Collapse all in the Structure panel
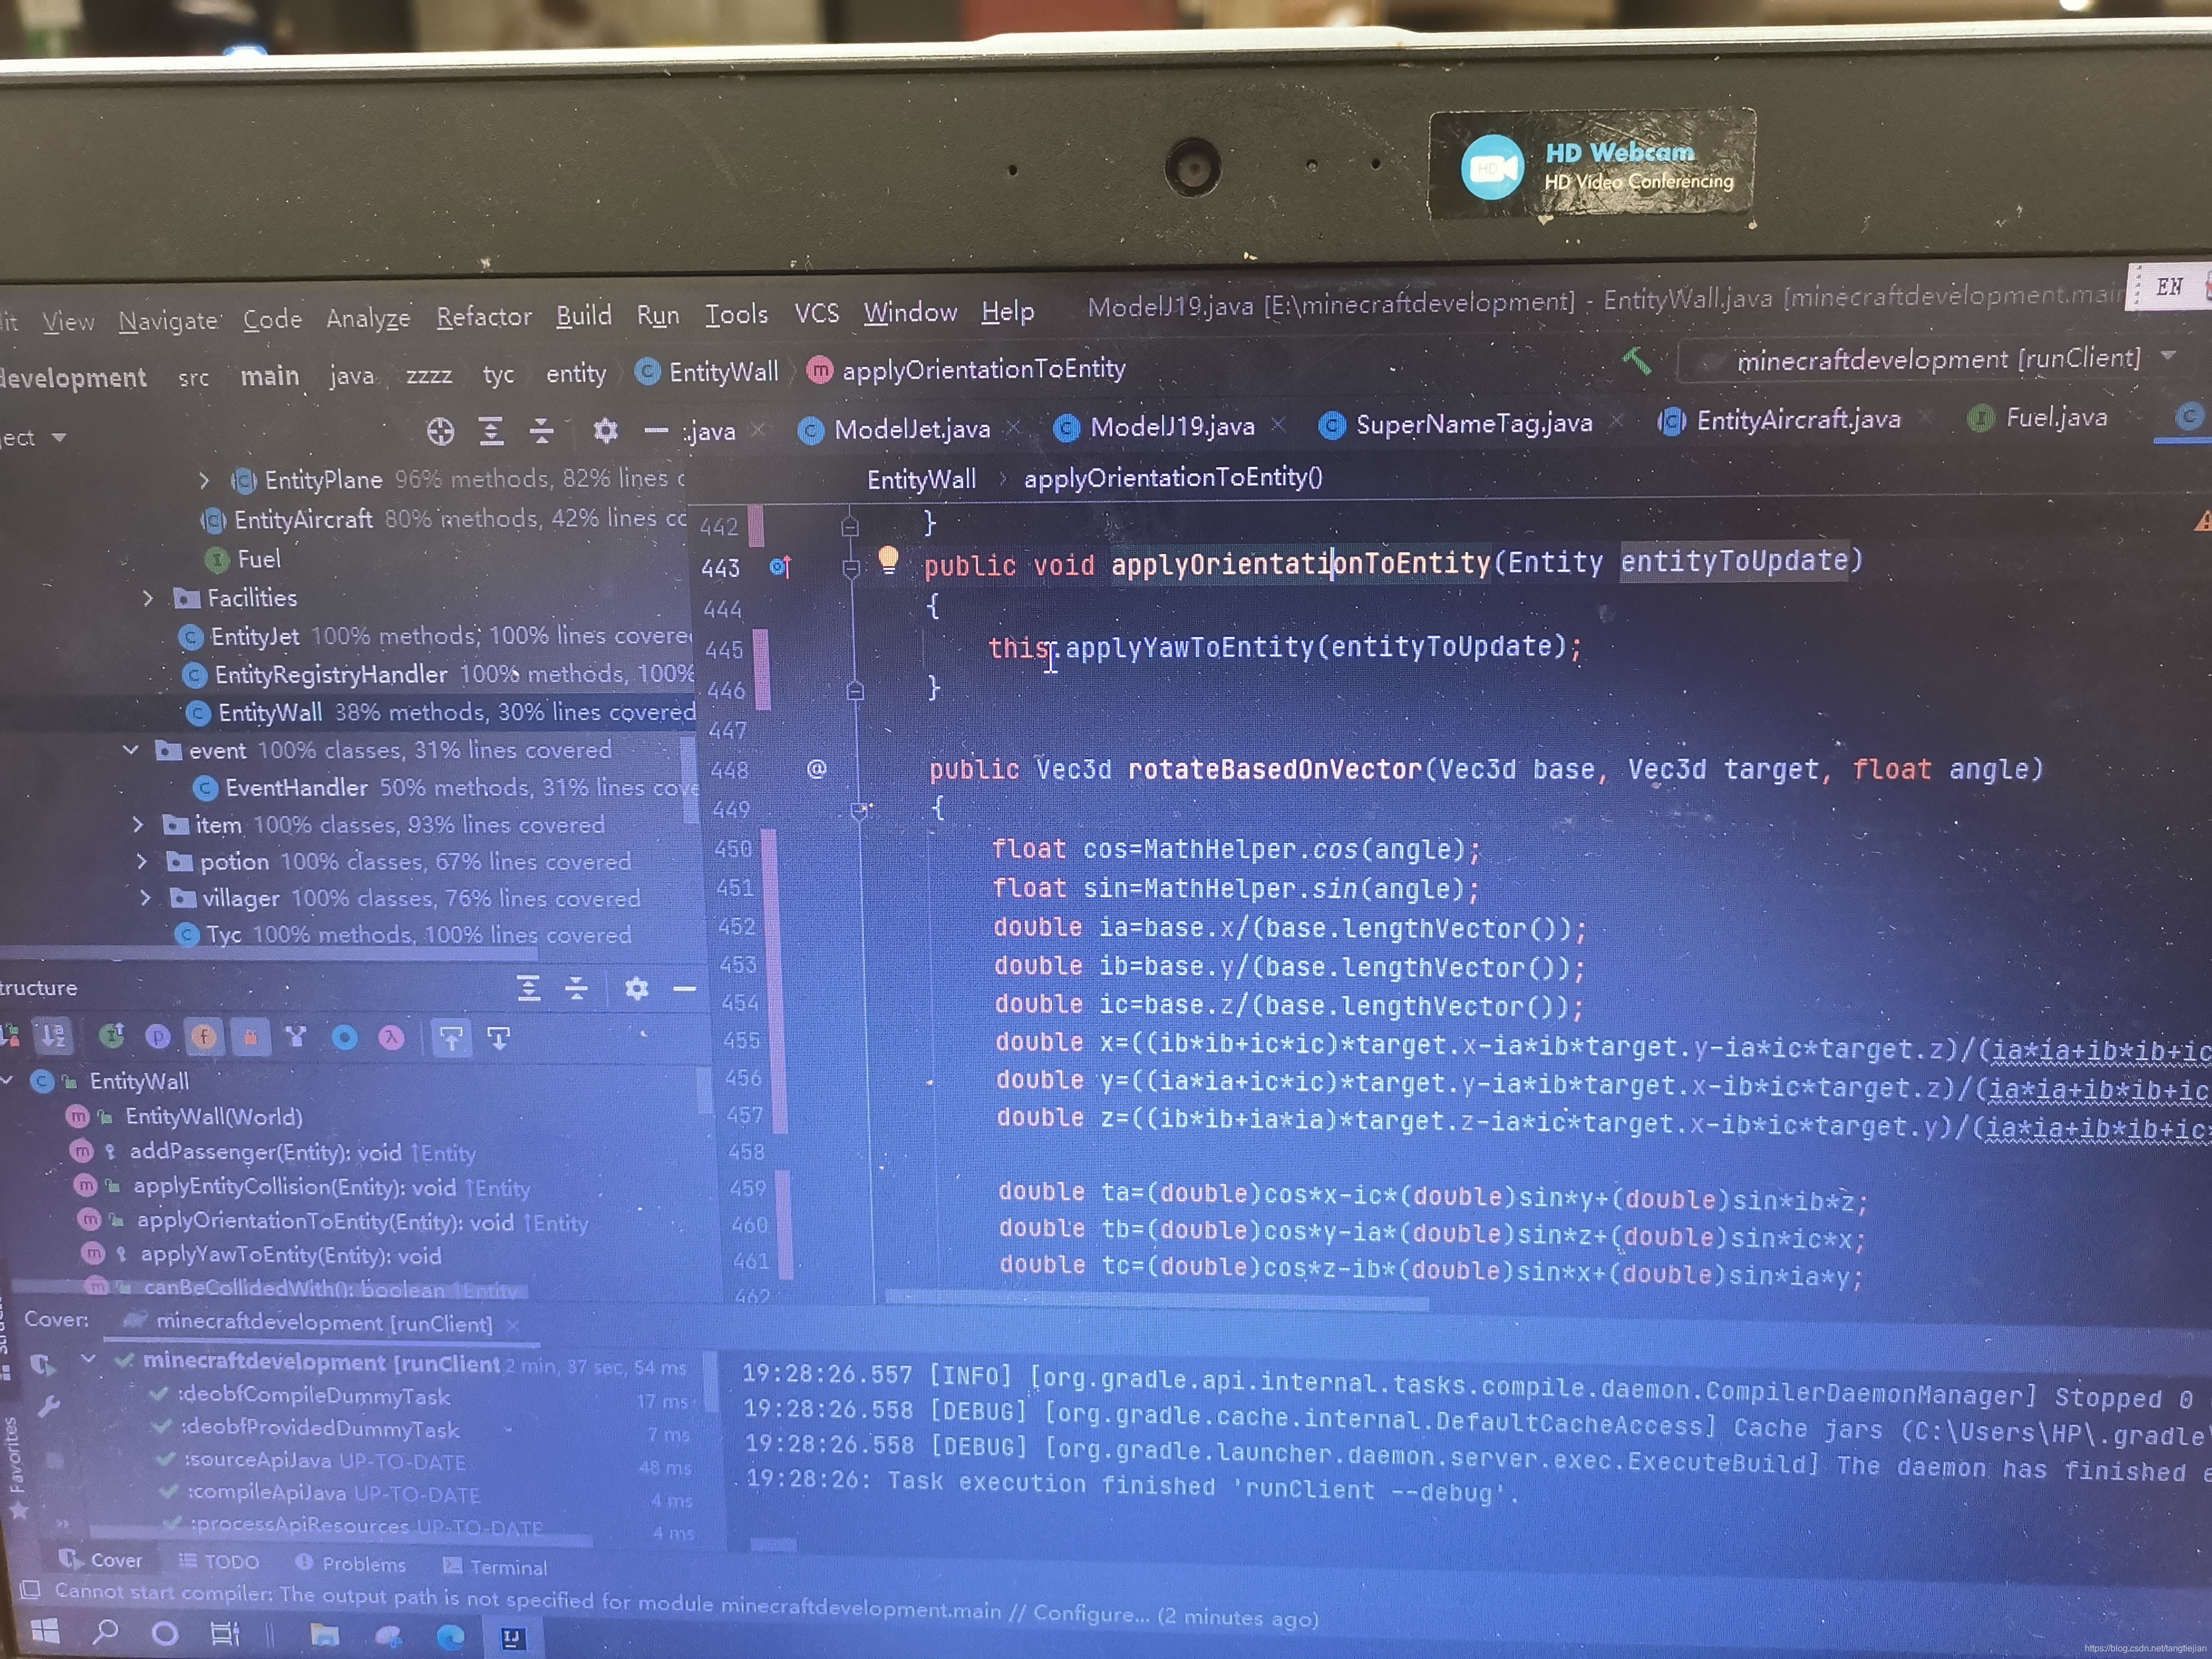This screenshot has width=2212, height=1659. point(577,989)
